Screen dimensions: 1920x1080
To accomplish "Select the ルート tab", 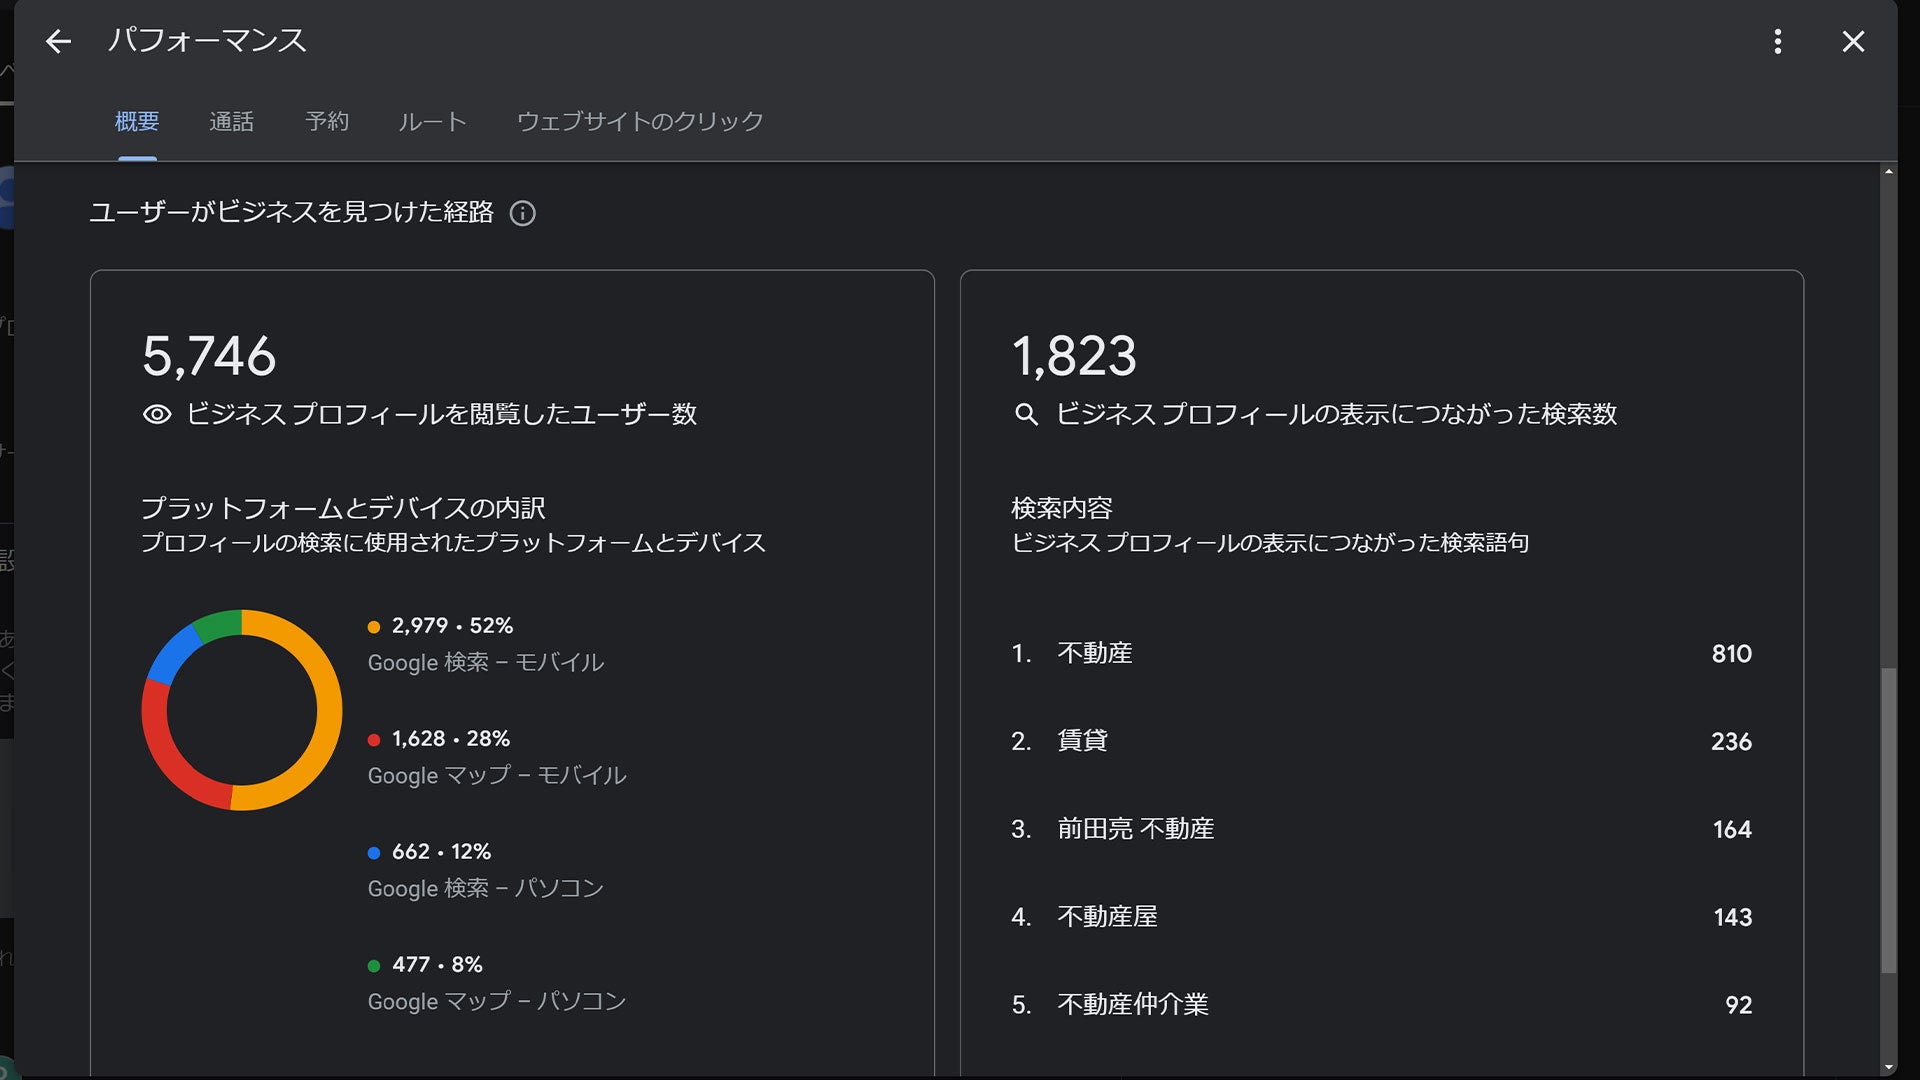I will tap(432, 121).
